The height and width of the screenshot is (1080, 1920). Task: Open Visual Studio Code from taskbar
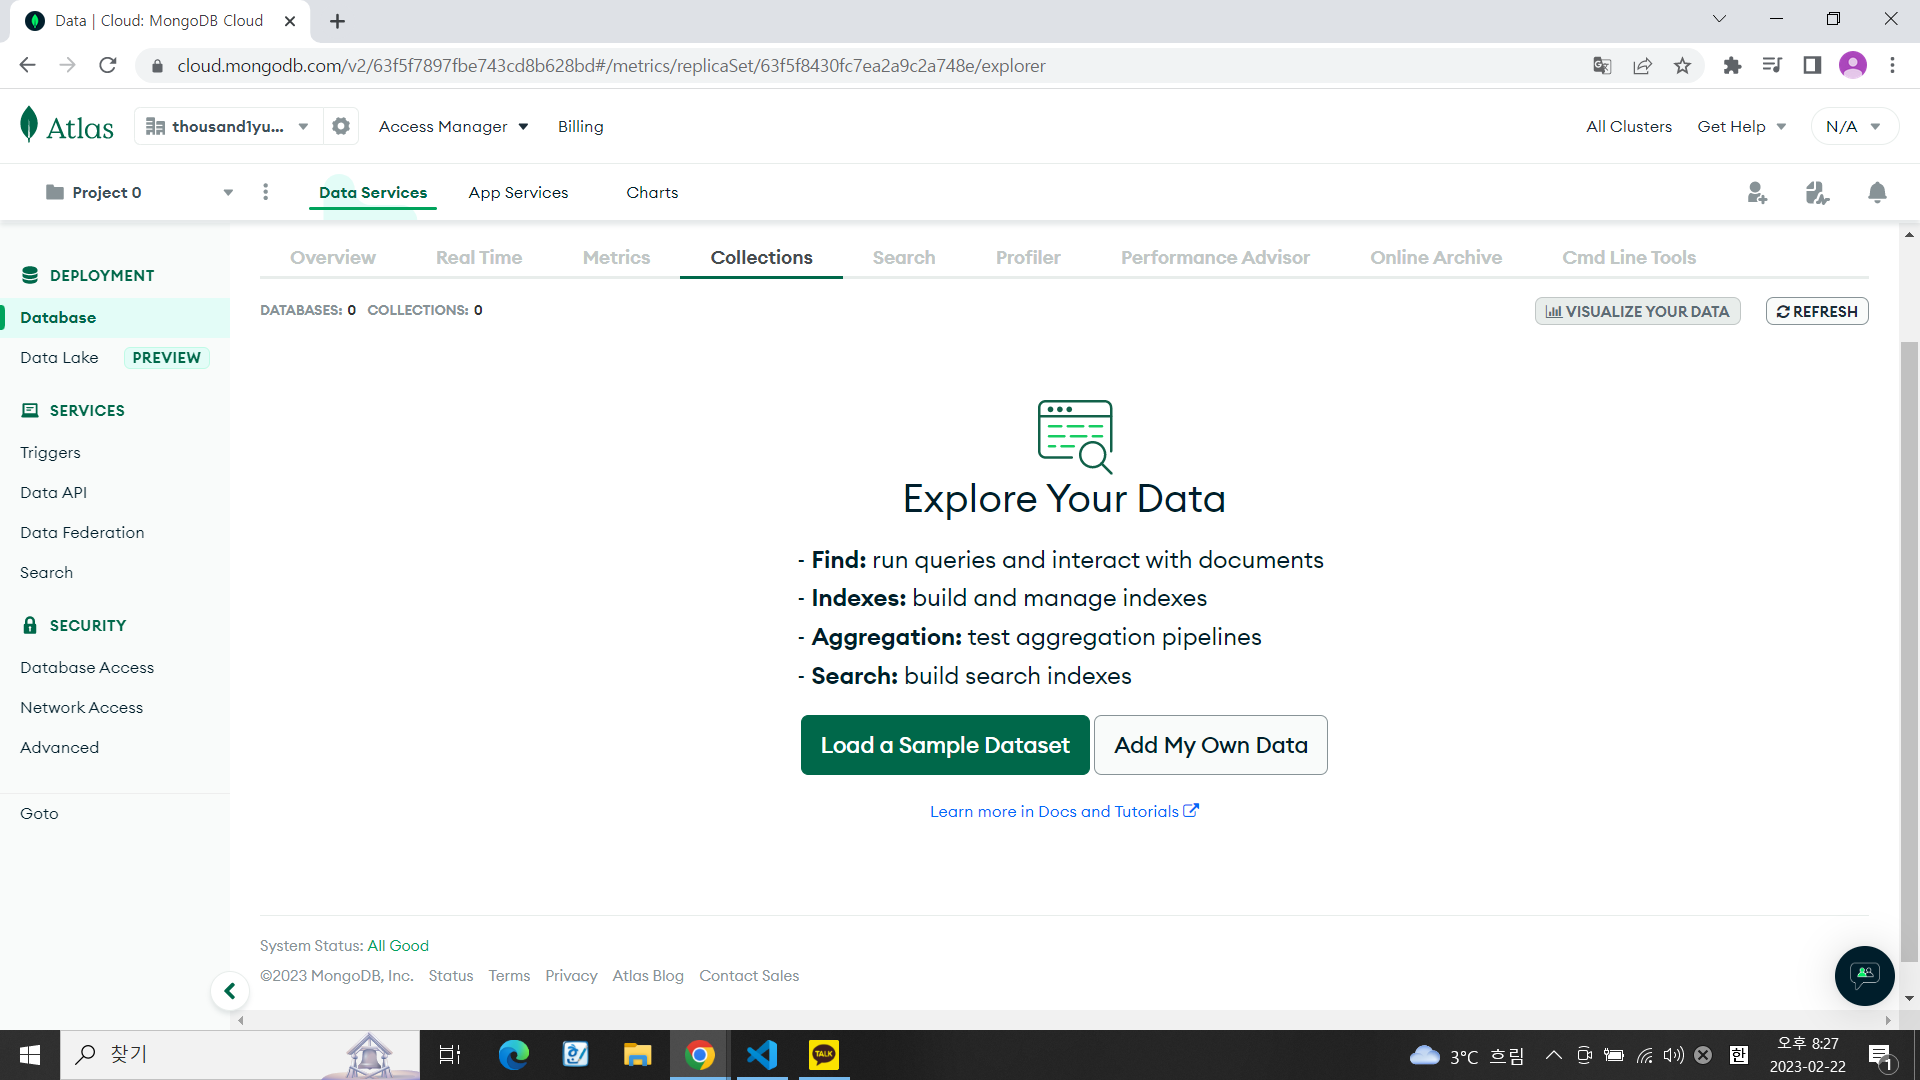tap(762, 1055)
